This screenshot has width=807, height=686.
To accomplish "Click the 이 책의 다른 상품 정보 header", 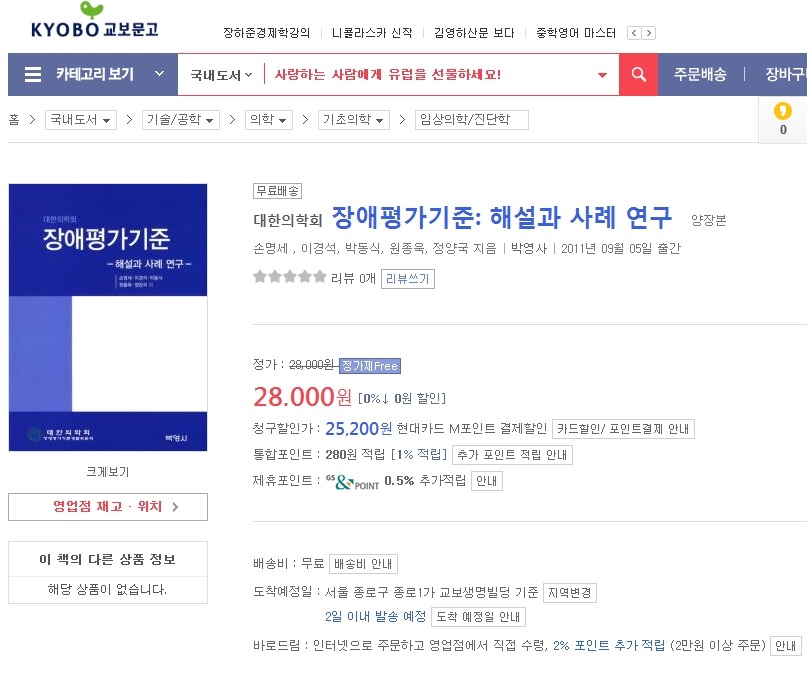I will (108, 559).
